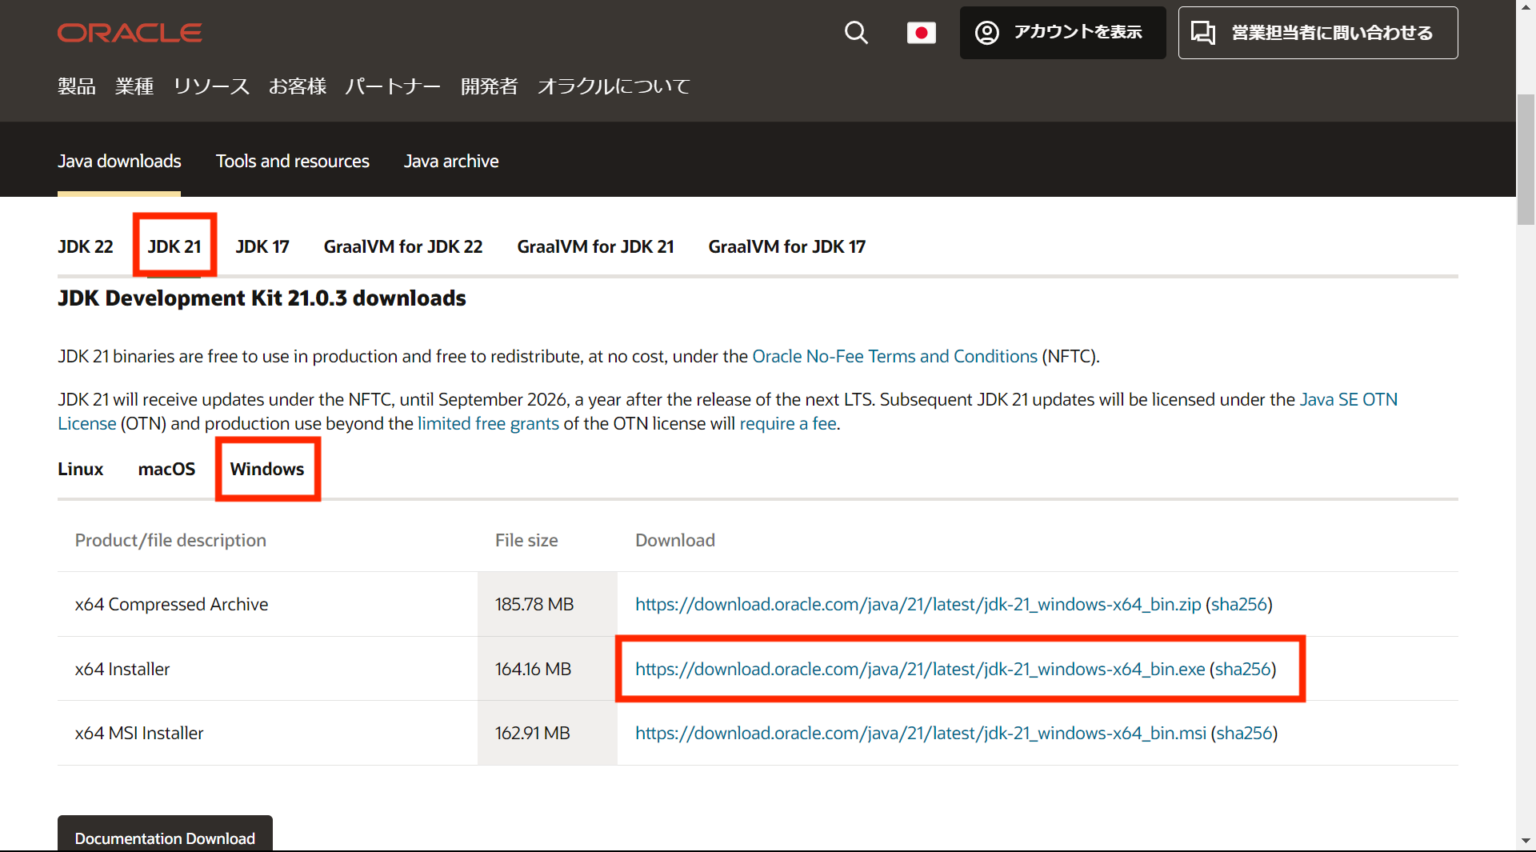Switch to the Tools and resources tab
The image size is (1536, 852).
pyautogui.click(x=292, y=160)
